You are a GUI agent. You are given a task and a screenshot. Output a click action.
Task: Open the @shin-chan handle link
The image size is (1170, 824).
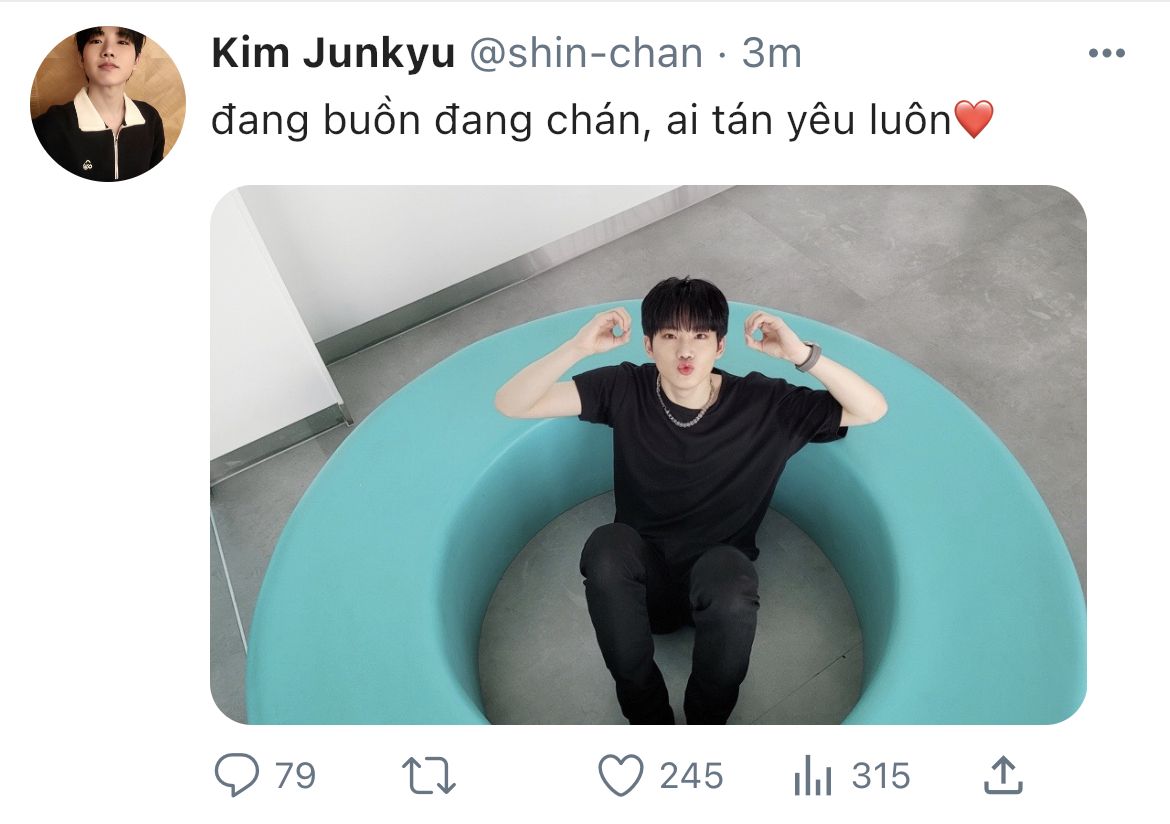point(586,53)
